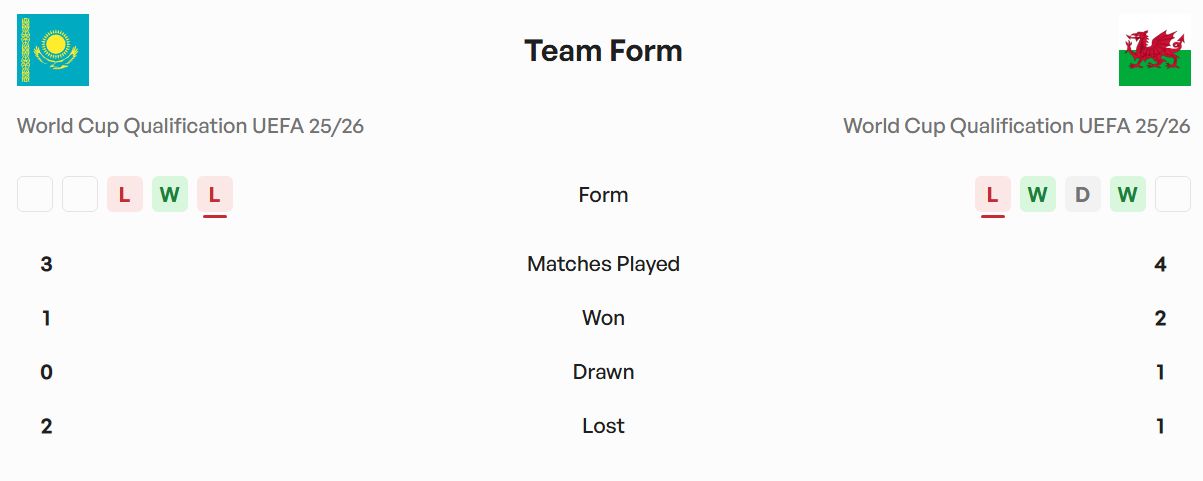Screen dimensions: 1203x481
Task: Click Kazakhstan's non-underlined L form badge
Action: [125, 194]
